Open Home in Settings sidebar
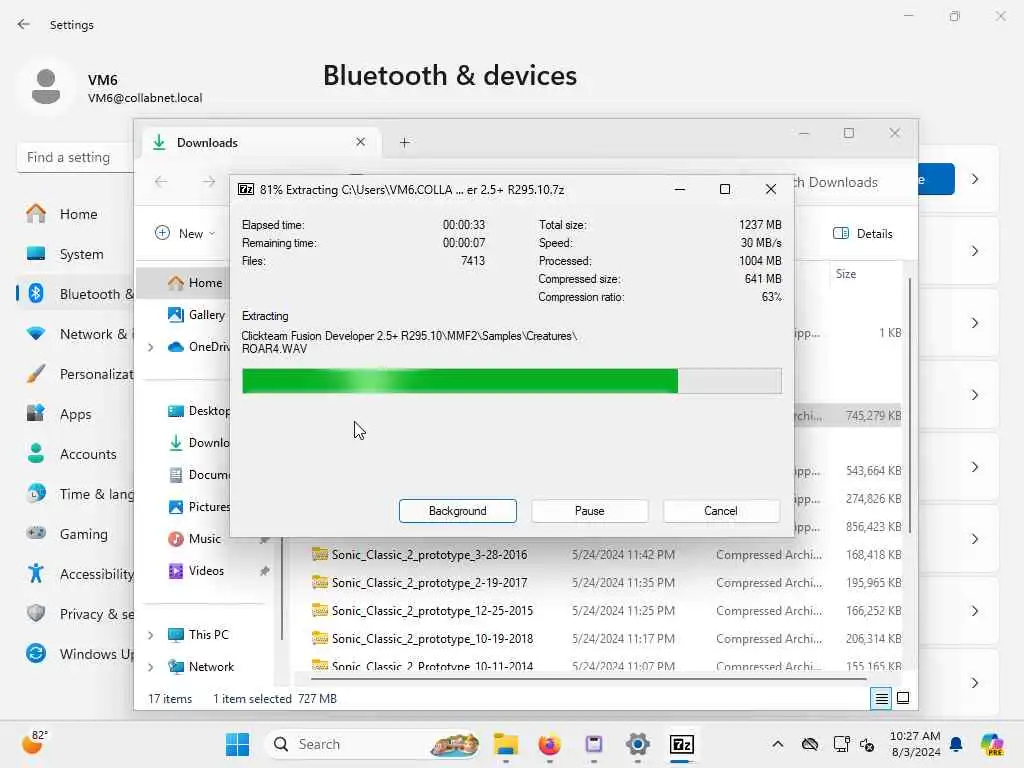The height and width of the screenshot is (768, 1024). pos(78,214)
